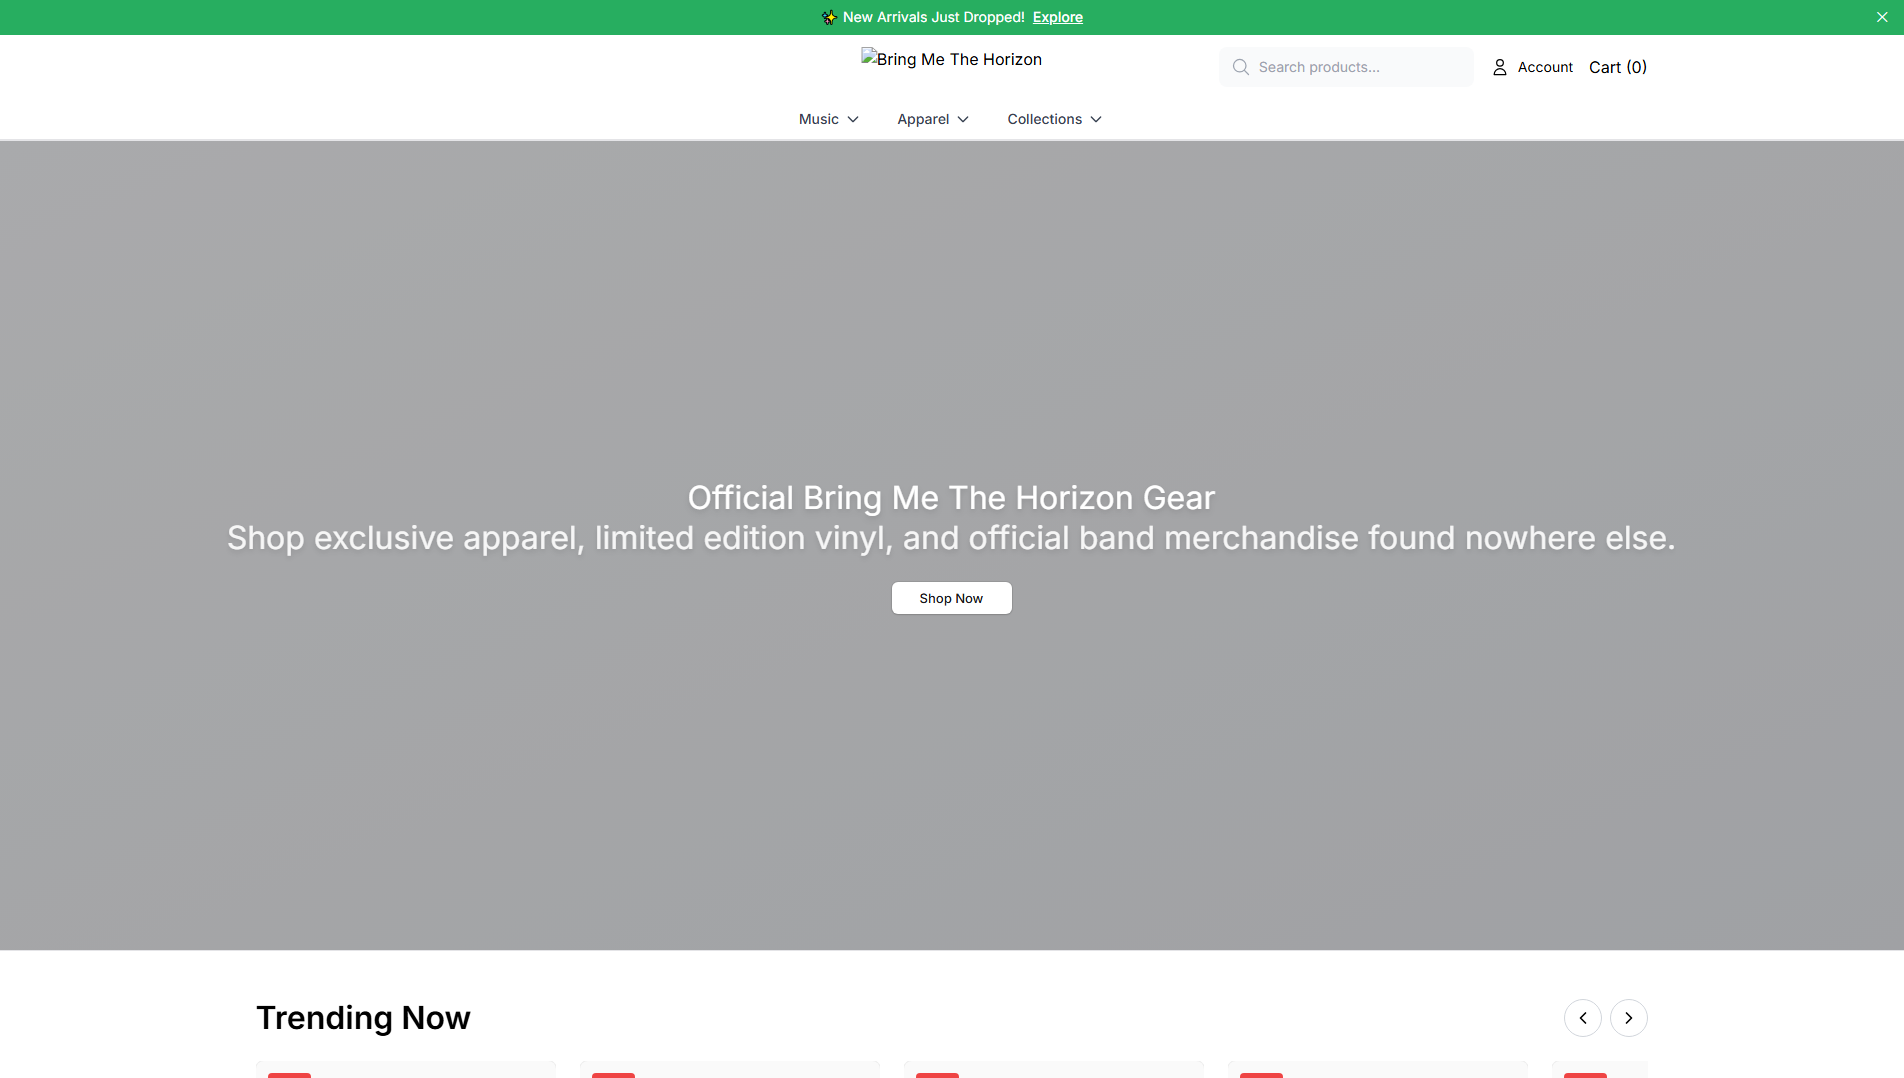
Task: Show previous Trending Now products
Action: pos(1583,1018)
